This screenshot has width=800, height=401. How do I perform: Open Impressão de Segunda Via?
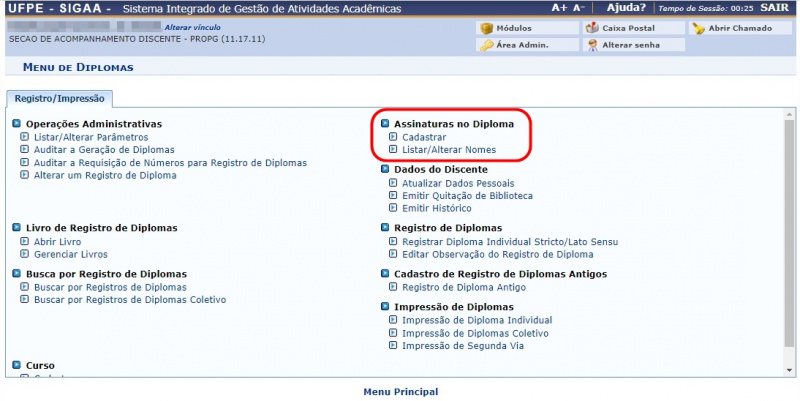[x=463, y=346]
